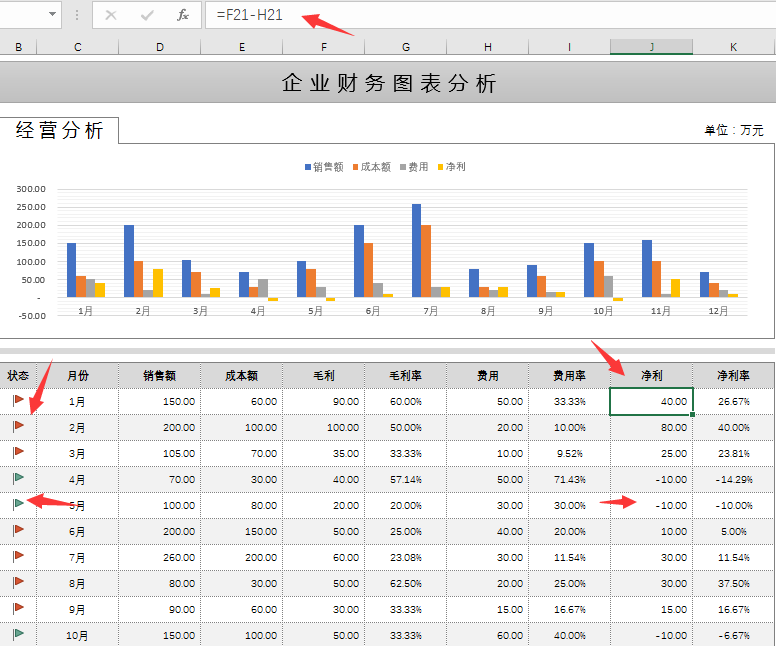This screenshot has width=776, height=646.
Task: Click the 企业财务图表分析 title banner
Action: 388,83
